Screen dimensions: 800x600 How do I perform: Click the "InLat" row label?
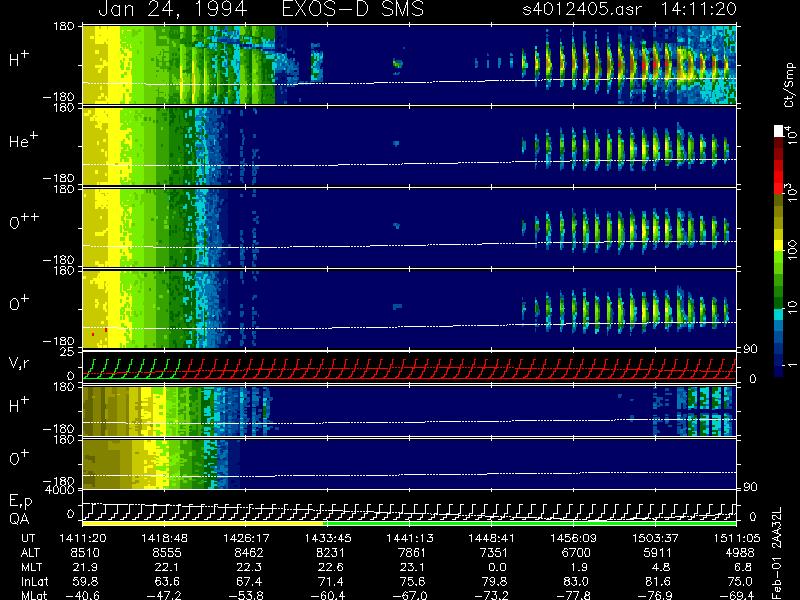click(34, 581)
